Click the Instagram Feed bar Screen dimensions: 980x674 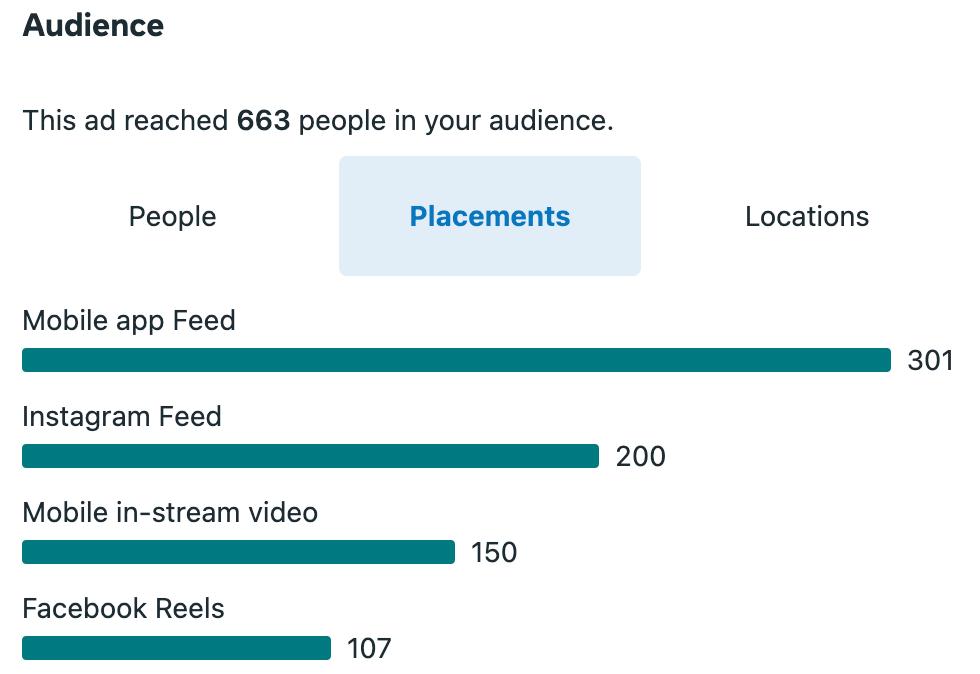point(310,456)
